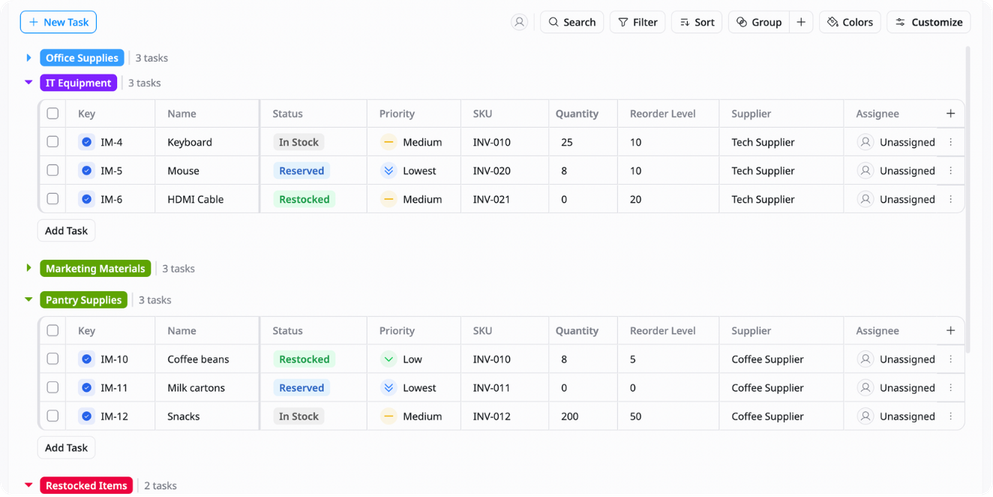Click the IM-11 task type icon

point(87,387)
